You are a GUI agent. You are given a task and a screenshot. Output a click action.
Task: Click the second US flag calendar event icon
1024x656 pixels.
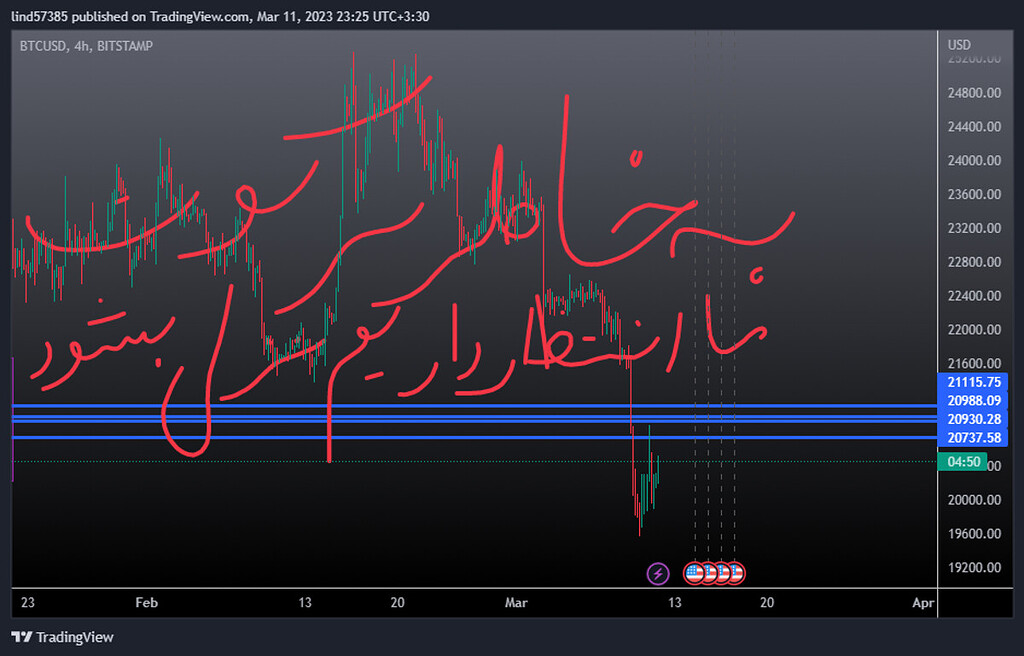708,573
